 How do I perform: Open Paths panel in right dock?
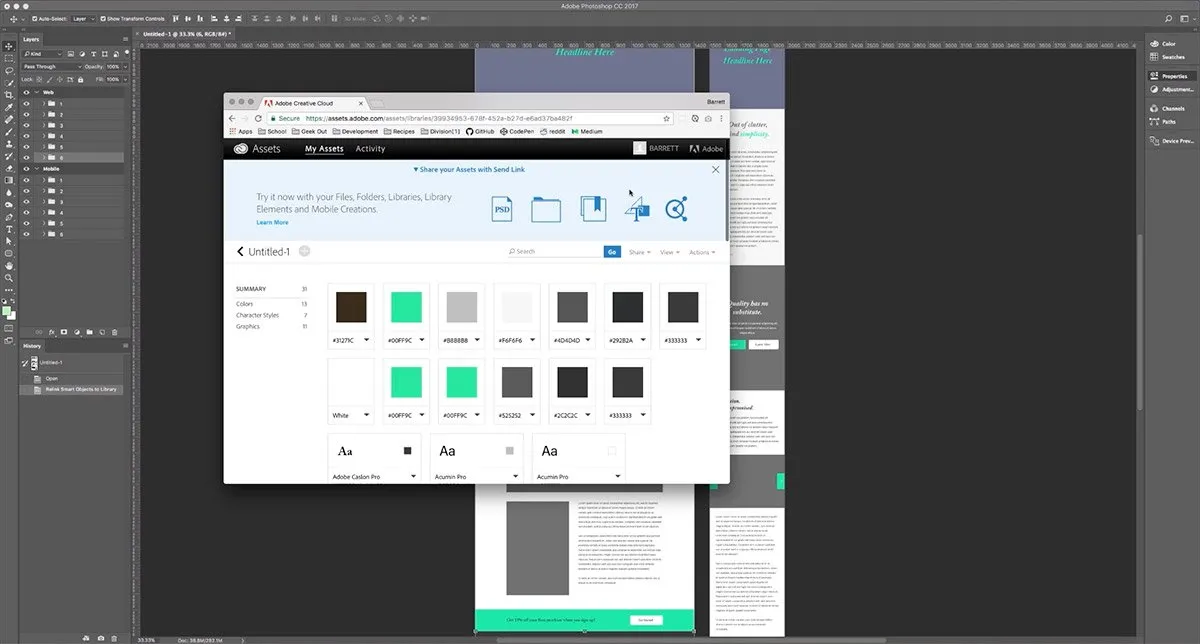click(1165, 121)
